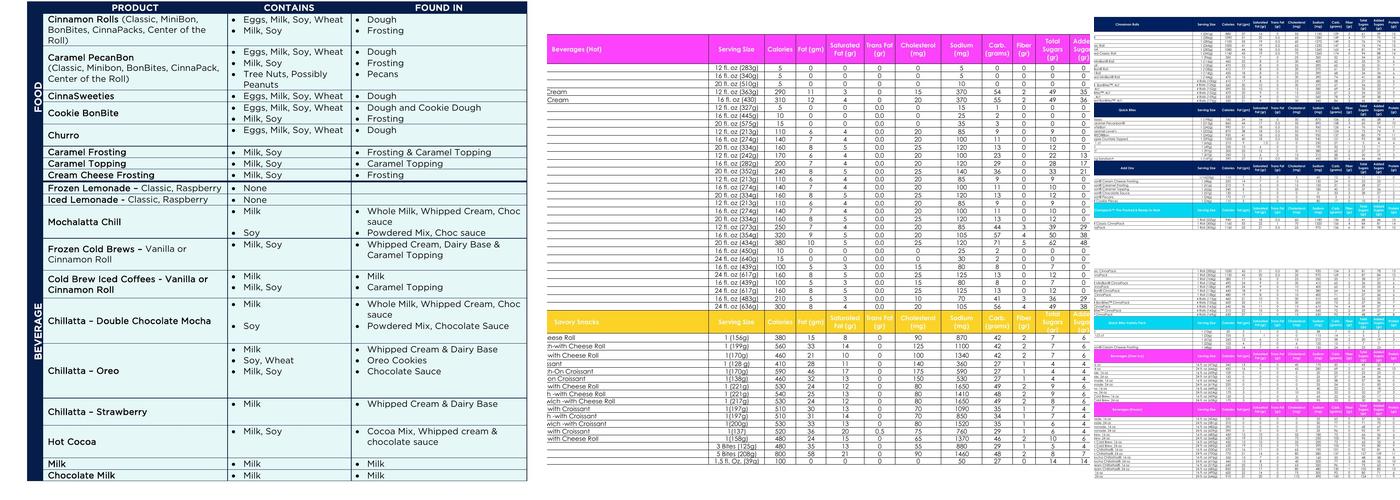The image size is (1400, 500).
Task: Click the CONTAINS column header
Action: [x=289, y=7]
